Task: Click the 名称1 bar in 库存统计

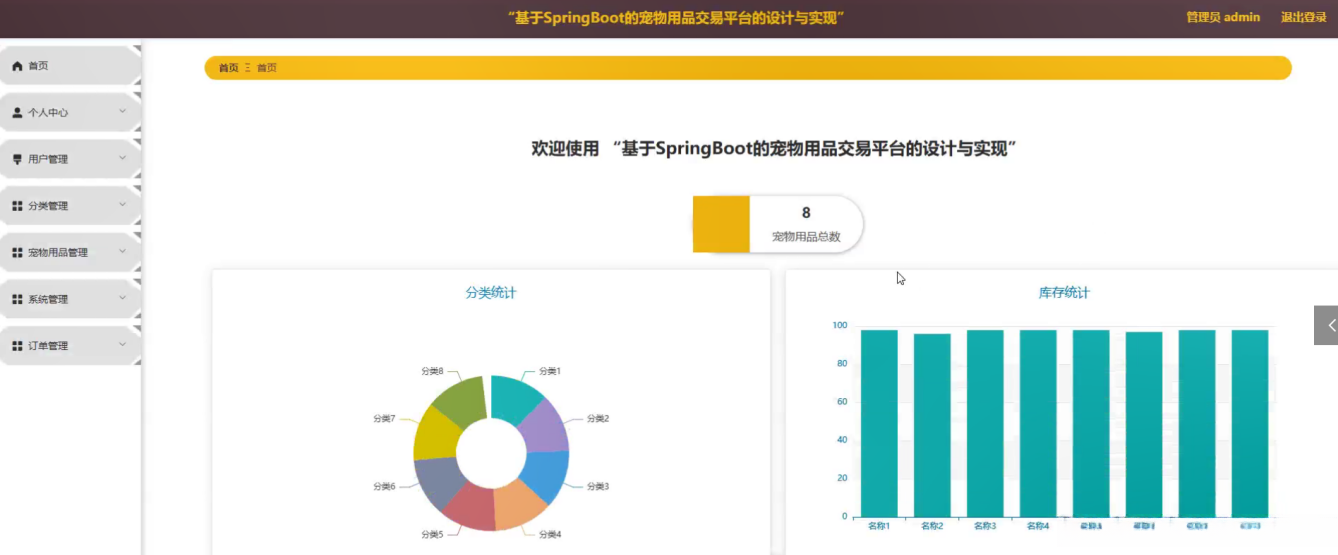Action: point(879,423)
